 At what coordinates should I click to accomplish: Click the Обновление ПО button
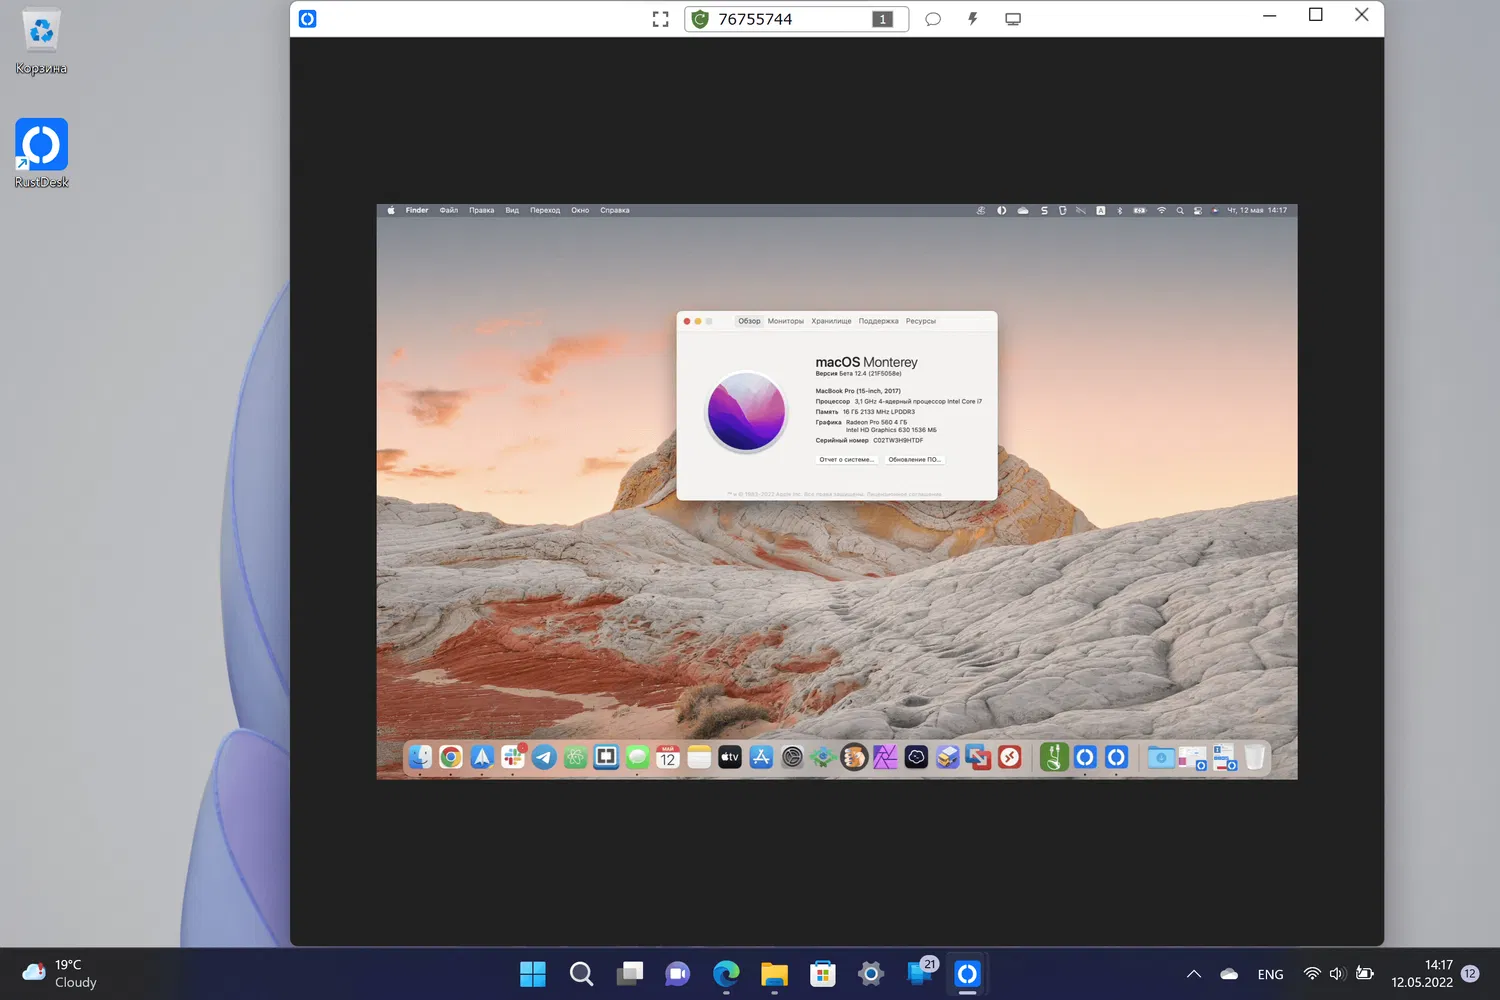[914, 460]
